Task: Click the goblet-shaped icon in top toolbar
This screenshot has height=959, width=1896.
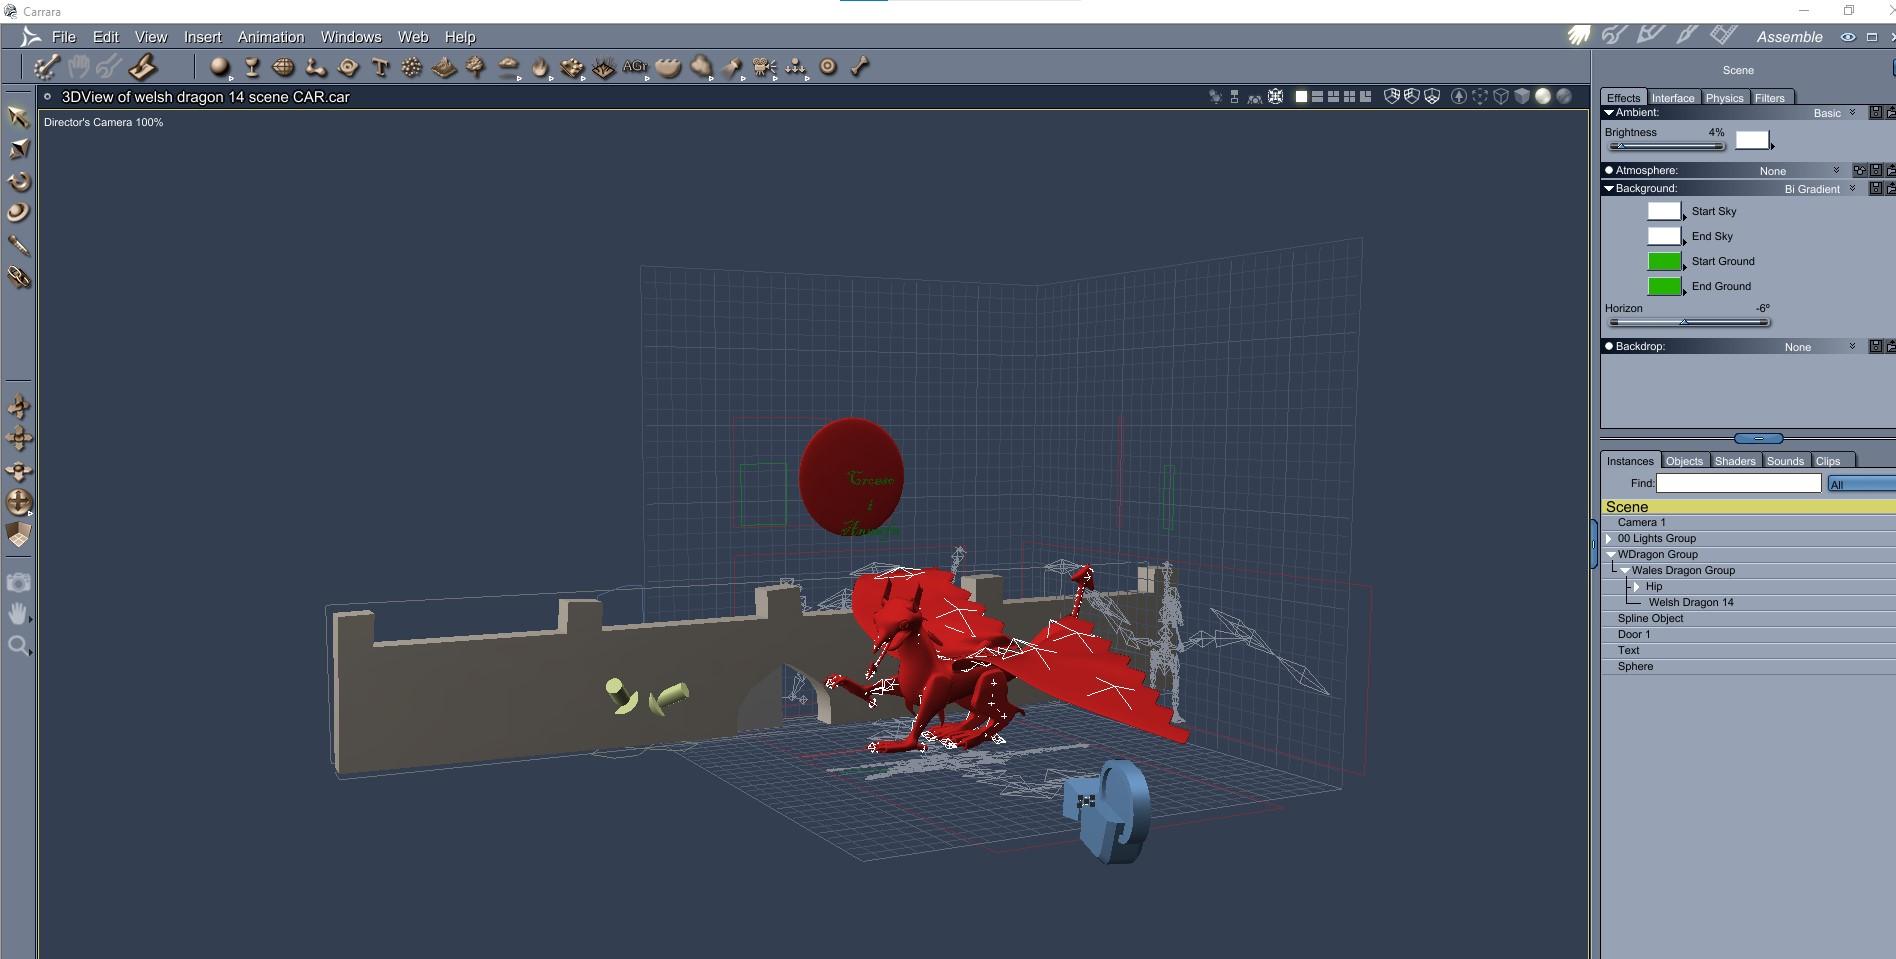Action: 252,67
